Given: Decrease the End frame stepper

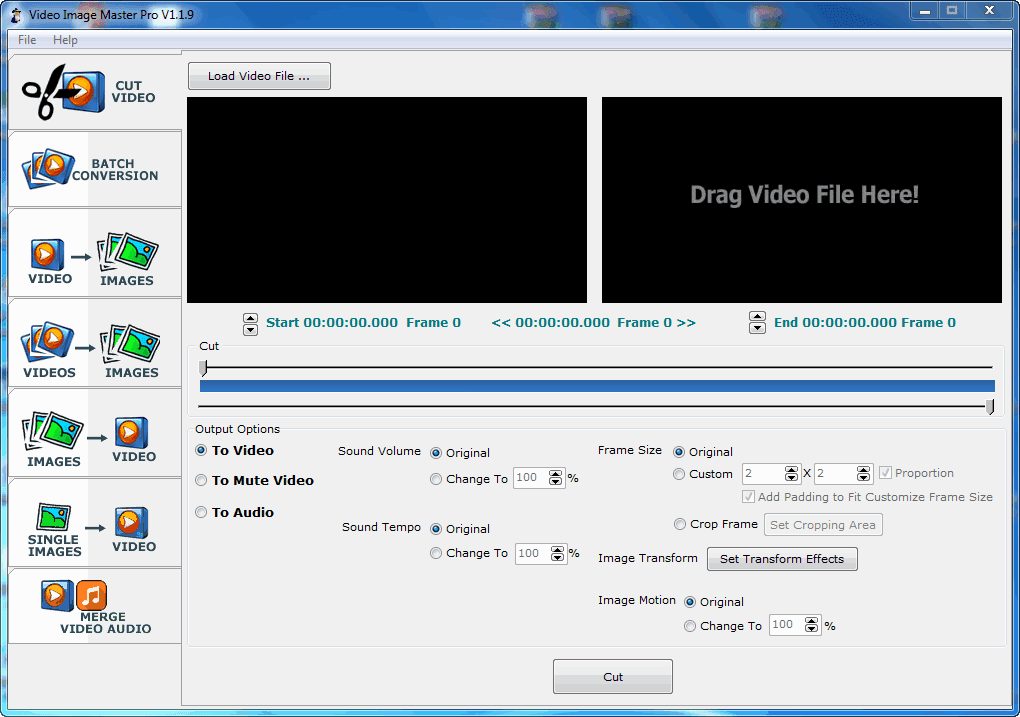Looking at the screenshot, I should point(757,328).
